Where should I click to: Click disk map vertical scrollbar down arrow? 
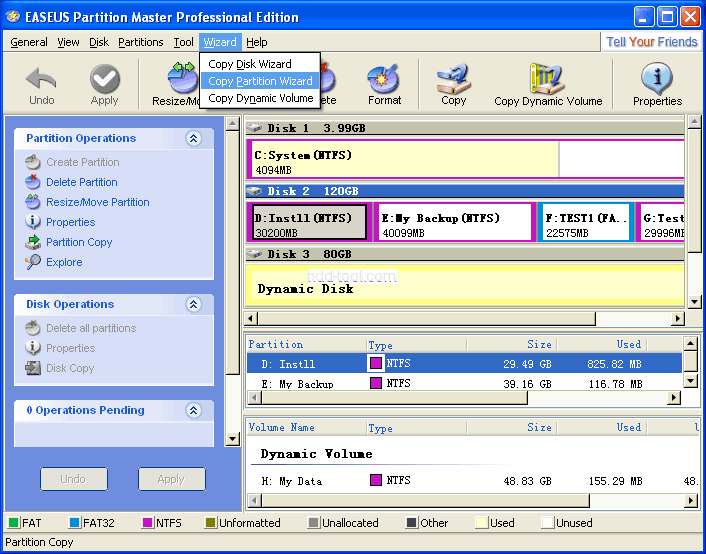pos(694,301)
